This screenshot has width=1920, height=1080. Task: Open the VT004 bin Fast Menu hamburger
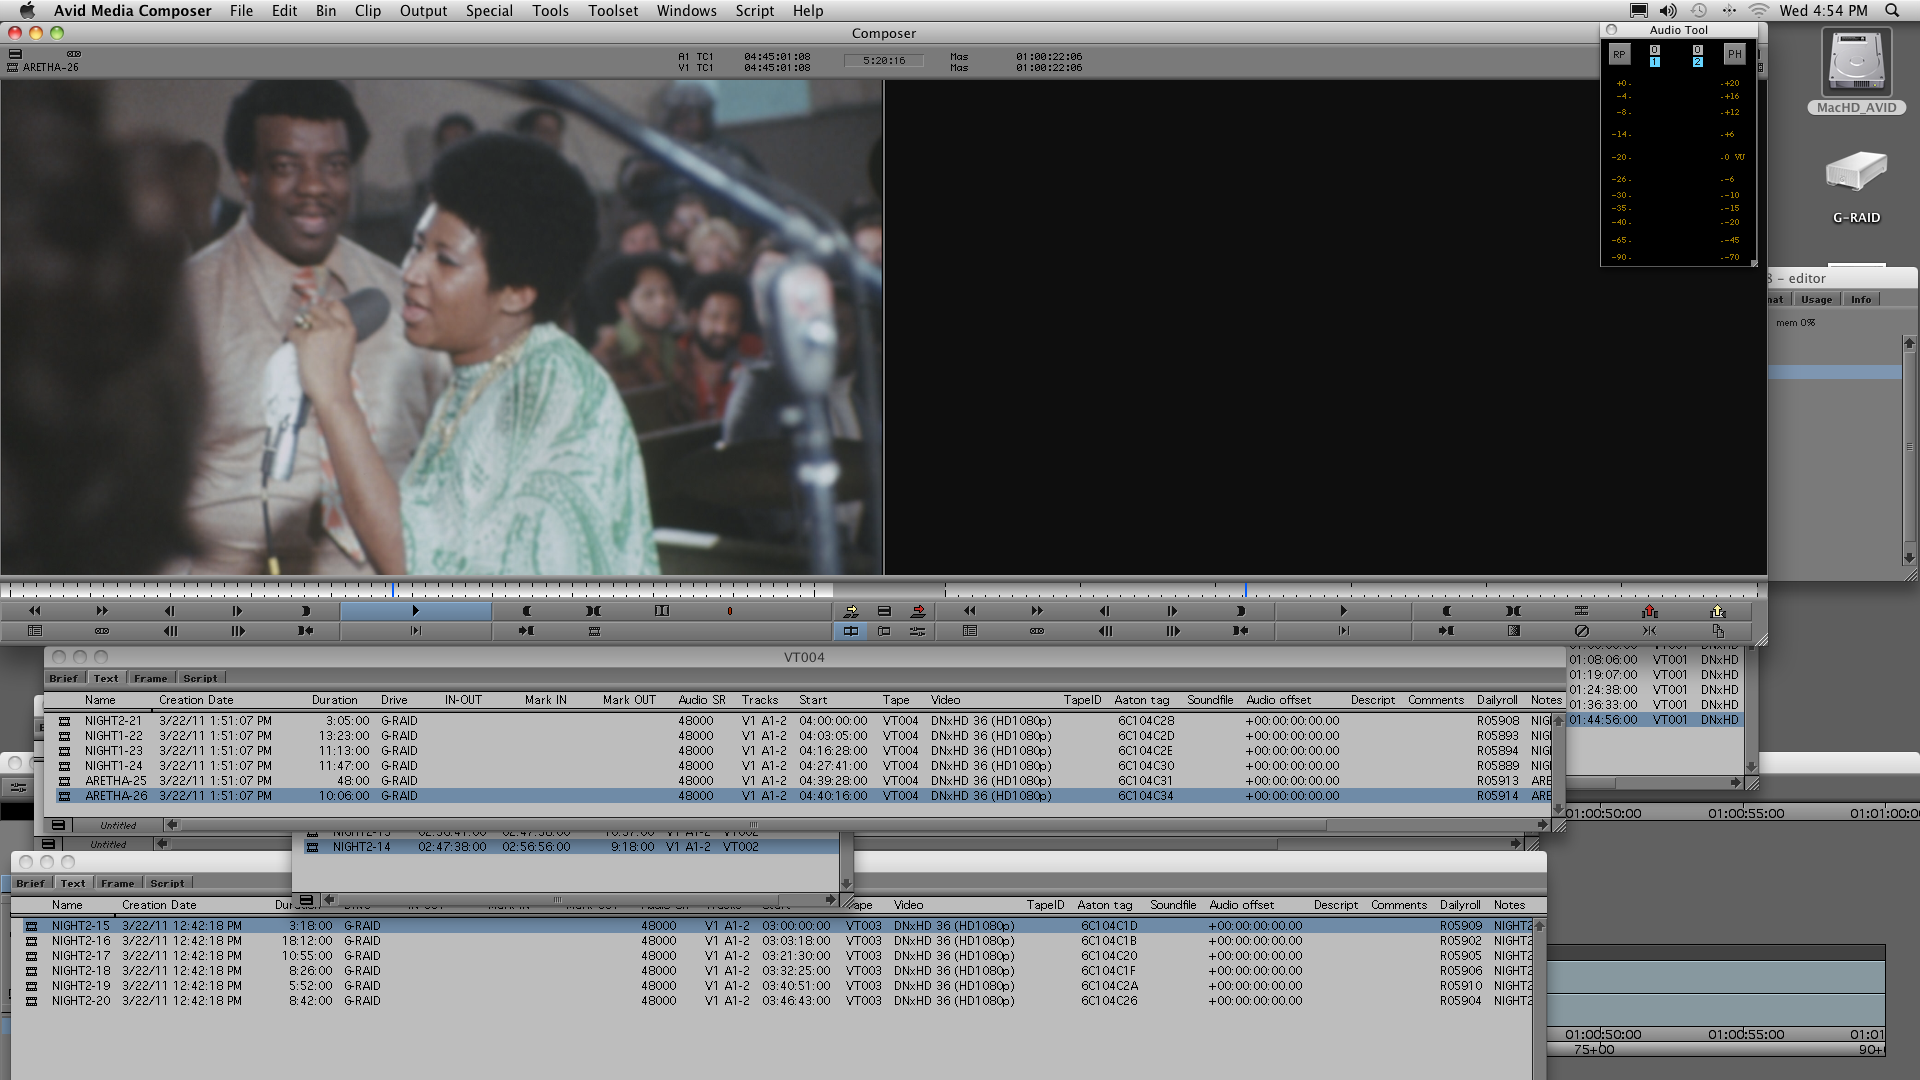(58, 826)
